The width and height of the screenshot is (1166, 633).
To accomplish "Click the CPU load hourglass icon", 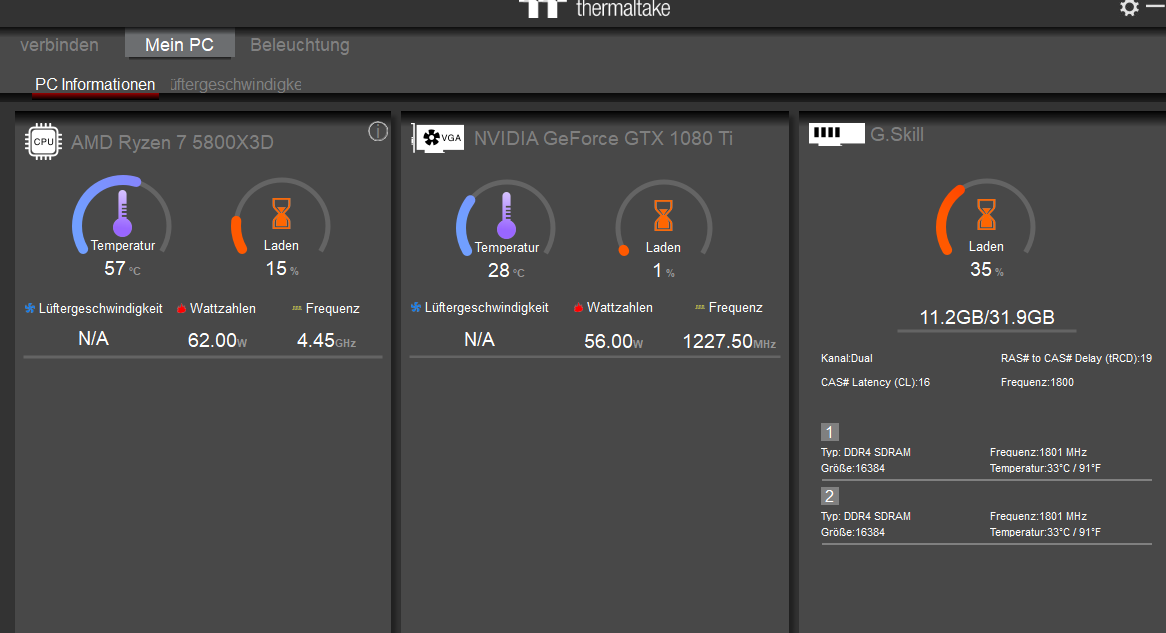I will point(281,213).
